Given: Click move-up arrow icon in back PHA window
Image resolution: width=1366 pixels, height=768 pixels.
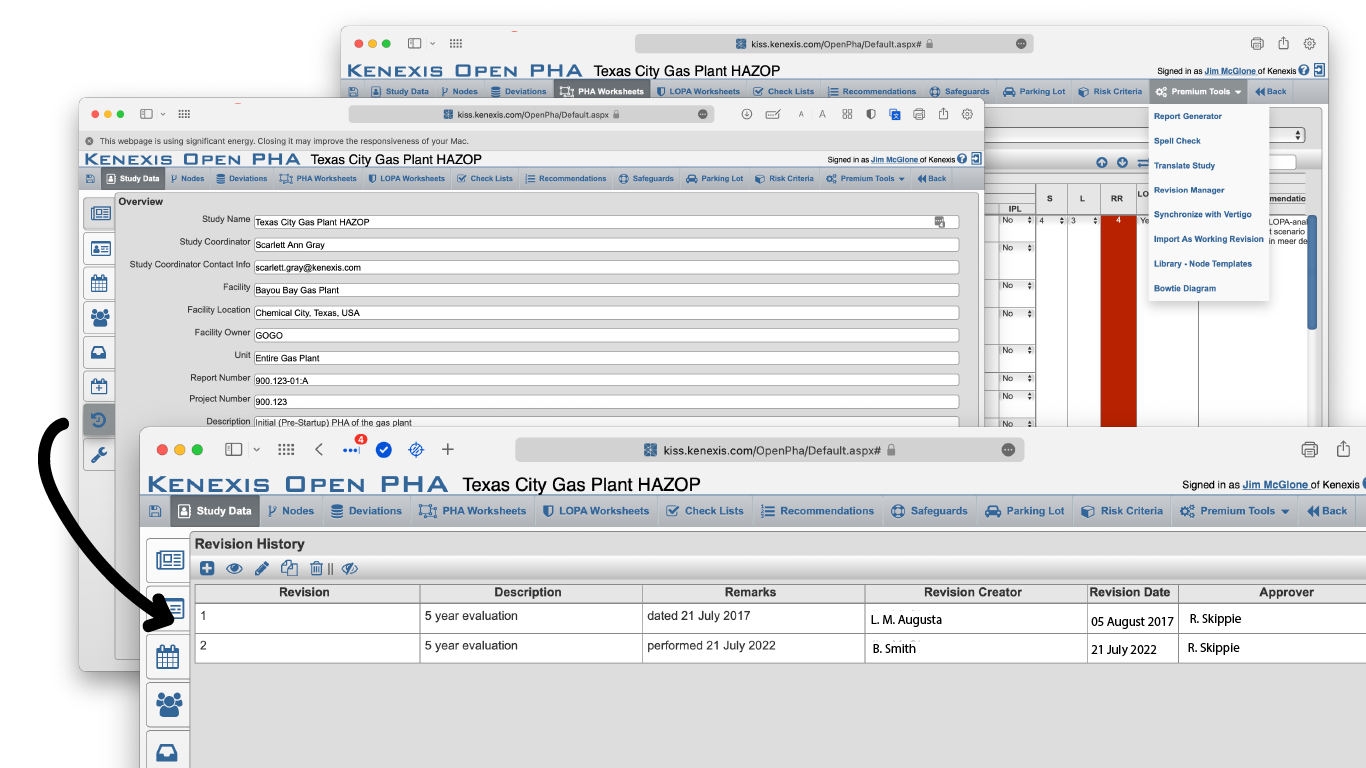Looking at the screenshot, I should point(1102,163).
